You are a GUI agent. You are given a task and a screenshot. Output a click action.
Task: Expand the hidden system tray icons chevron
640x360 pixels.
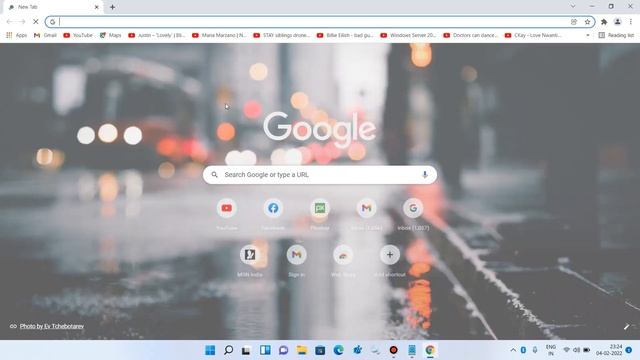point(513,350)
